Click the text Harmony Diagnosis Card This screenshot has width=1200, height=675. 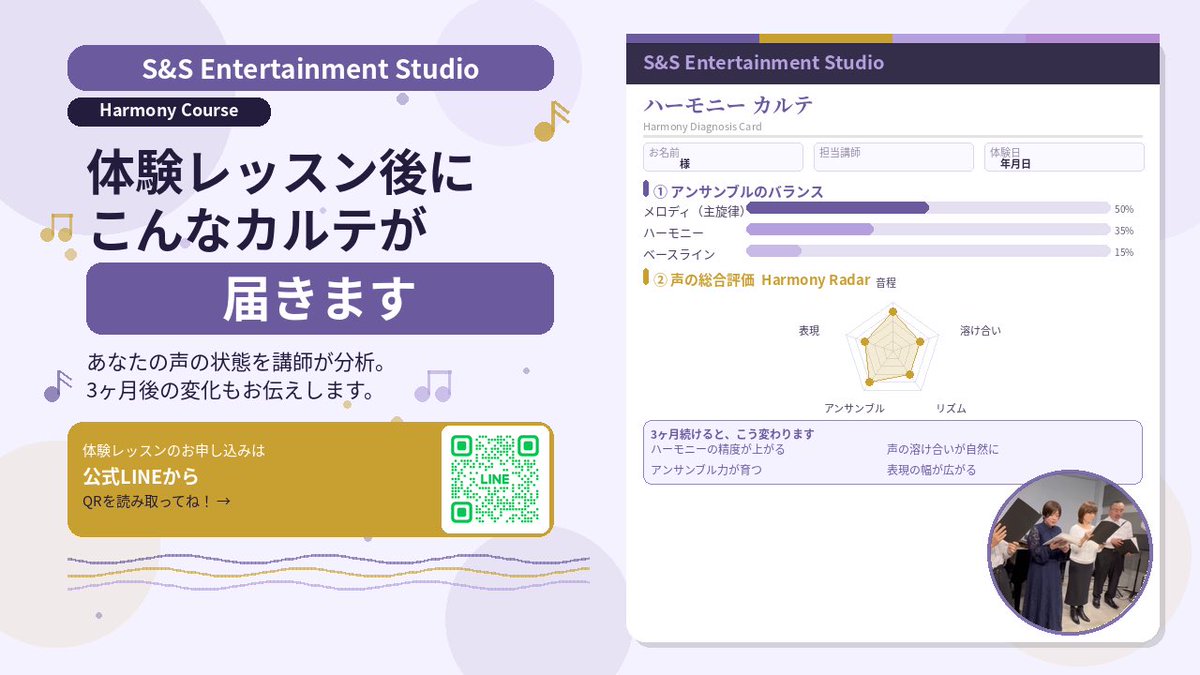(x=702, y=127)
